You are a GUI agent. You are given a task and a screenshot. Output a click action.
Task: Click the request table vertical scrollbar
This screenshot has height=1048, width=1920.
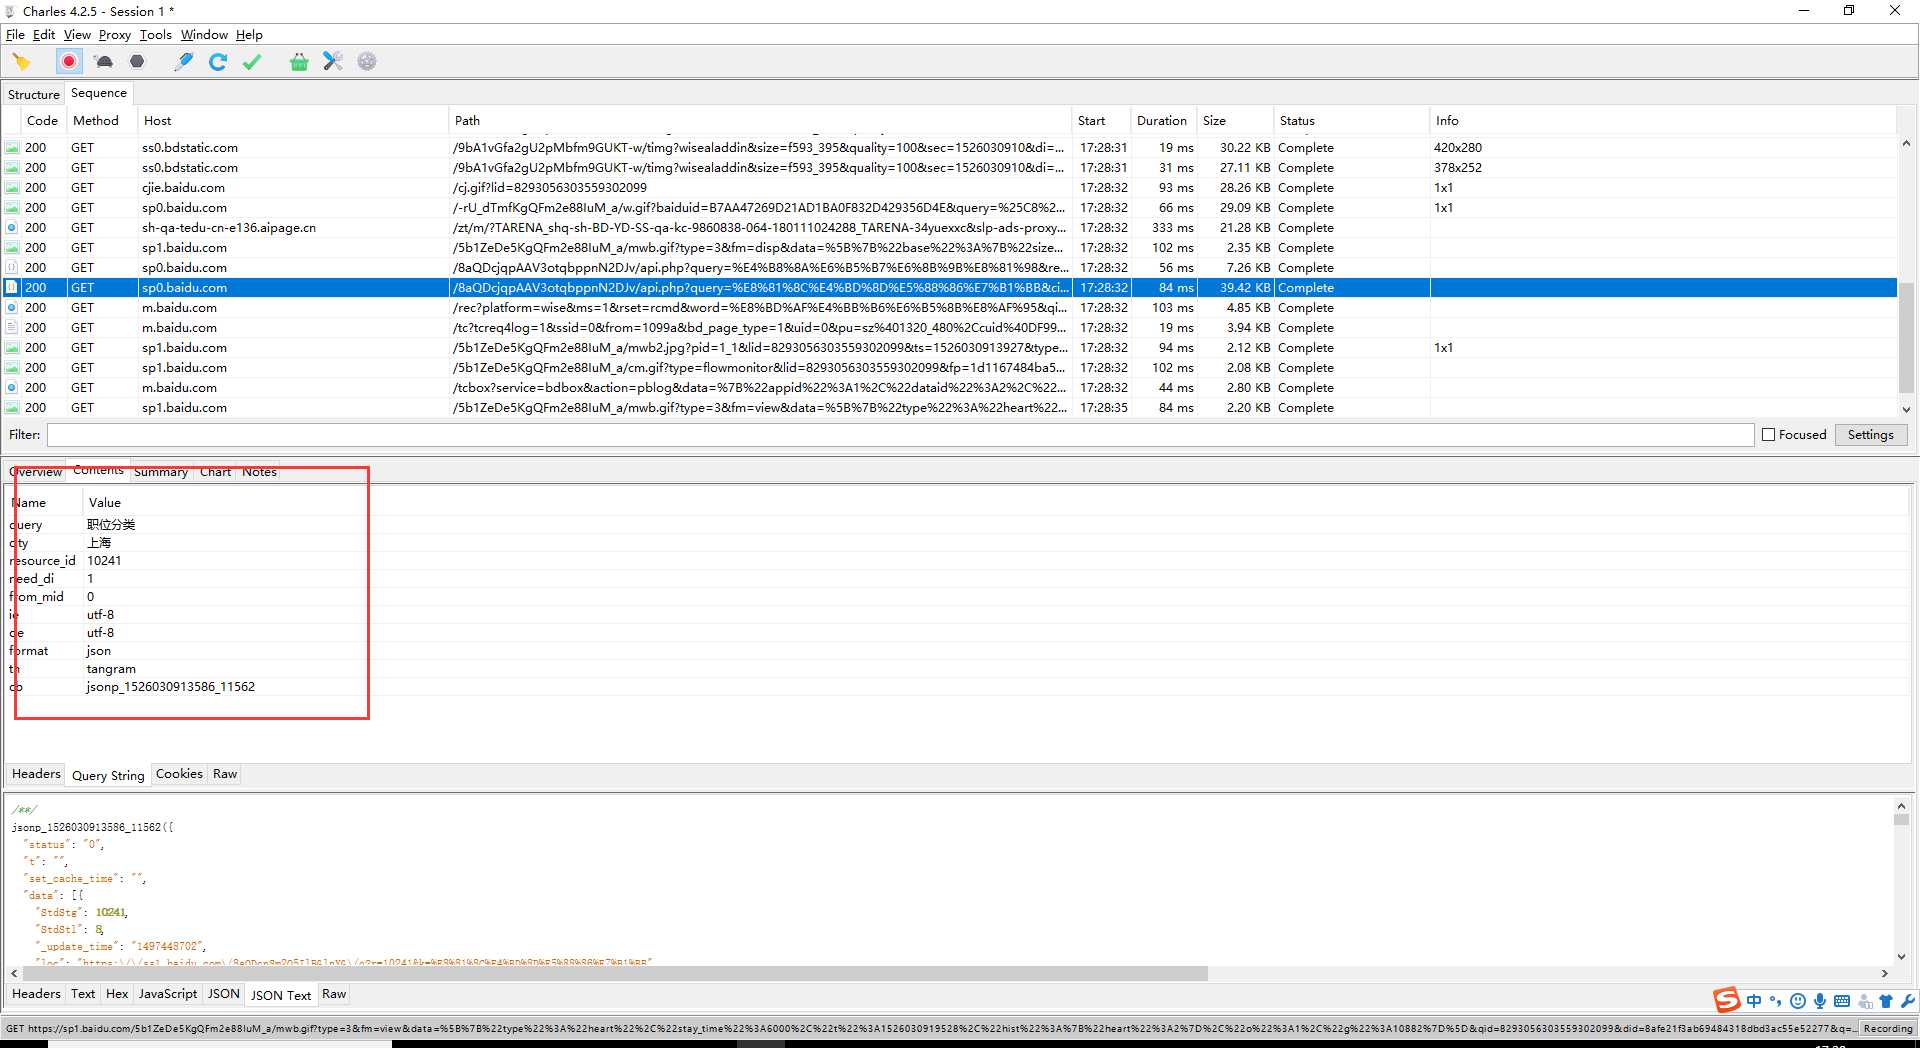pos(1906,340)
